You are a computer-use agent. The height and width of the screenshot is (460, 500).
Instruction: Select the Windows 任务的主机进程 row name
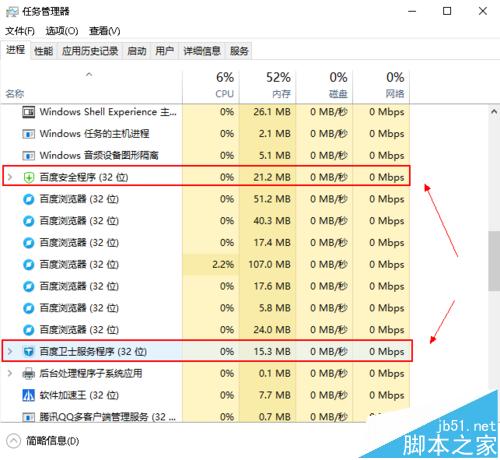94,134
